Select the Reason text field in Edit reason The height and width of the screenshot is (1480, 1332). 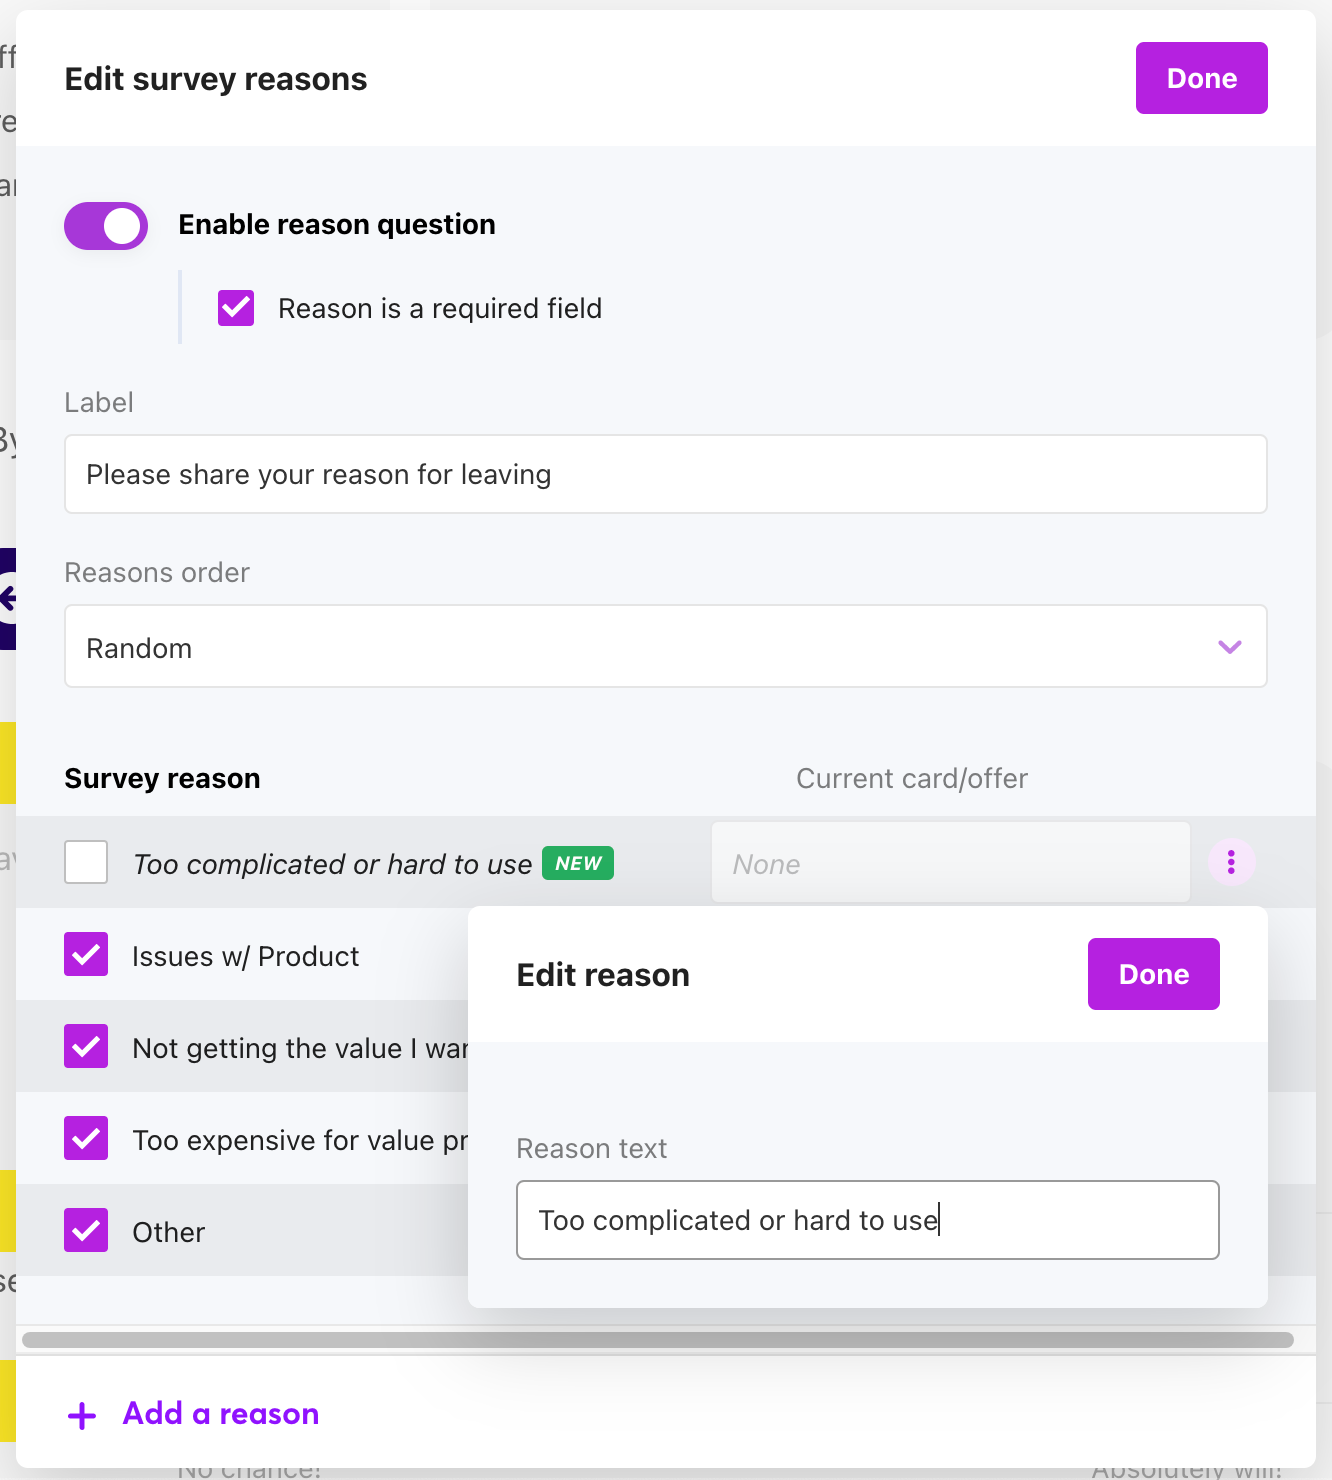867,1220
